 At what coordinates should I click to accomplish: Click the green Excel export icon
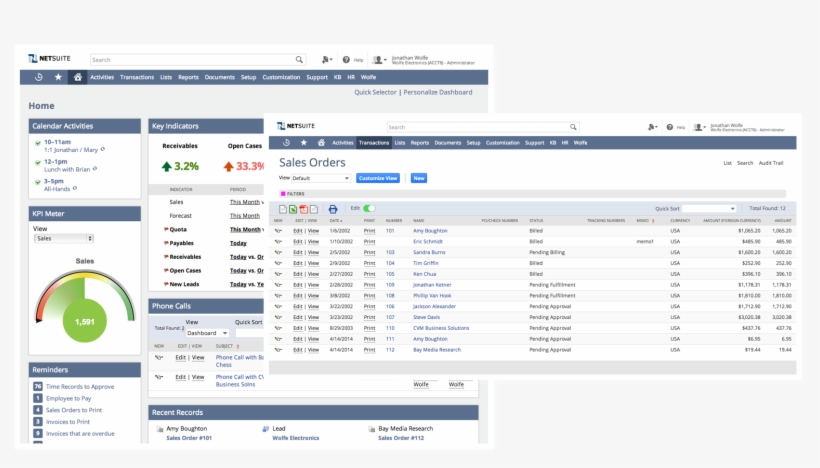[293, 208]
